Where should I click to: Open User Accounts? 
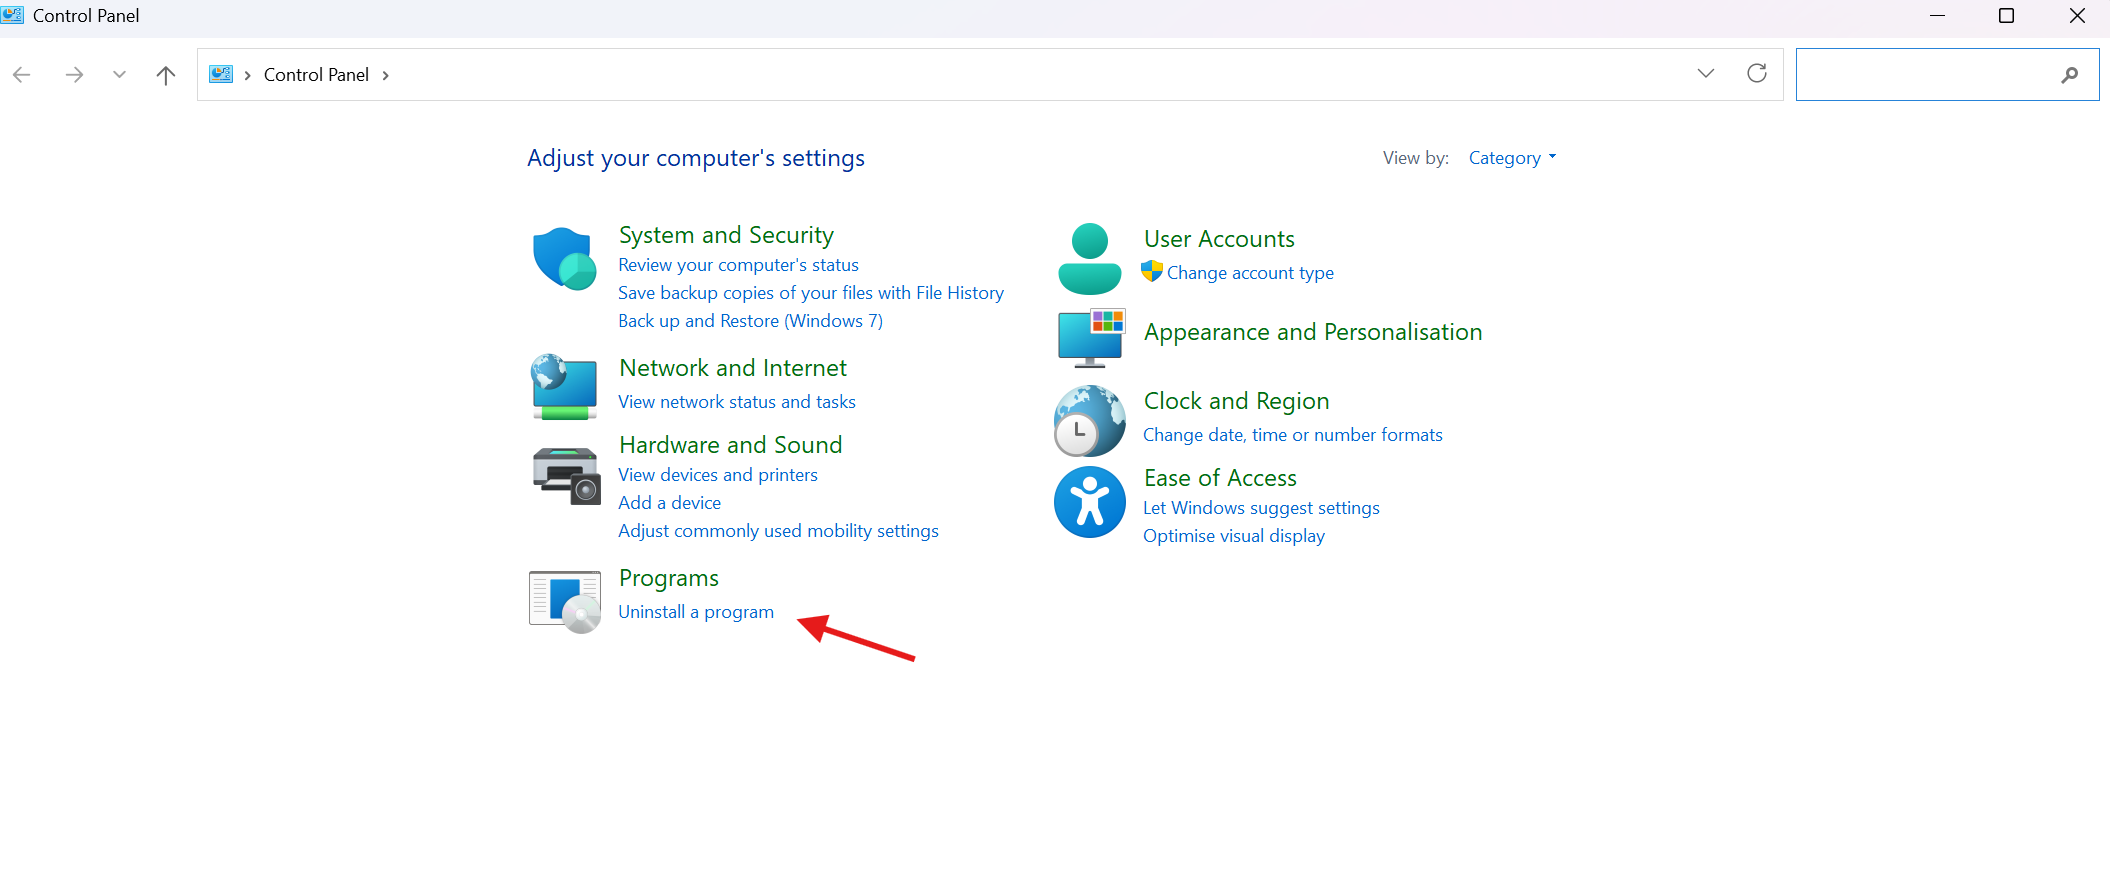click(1219, 239)
